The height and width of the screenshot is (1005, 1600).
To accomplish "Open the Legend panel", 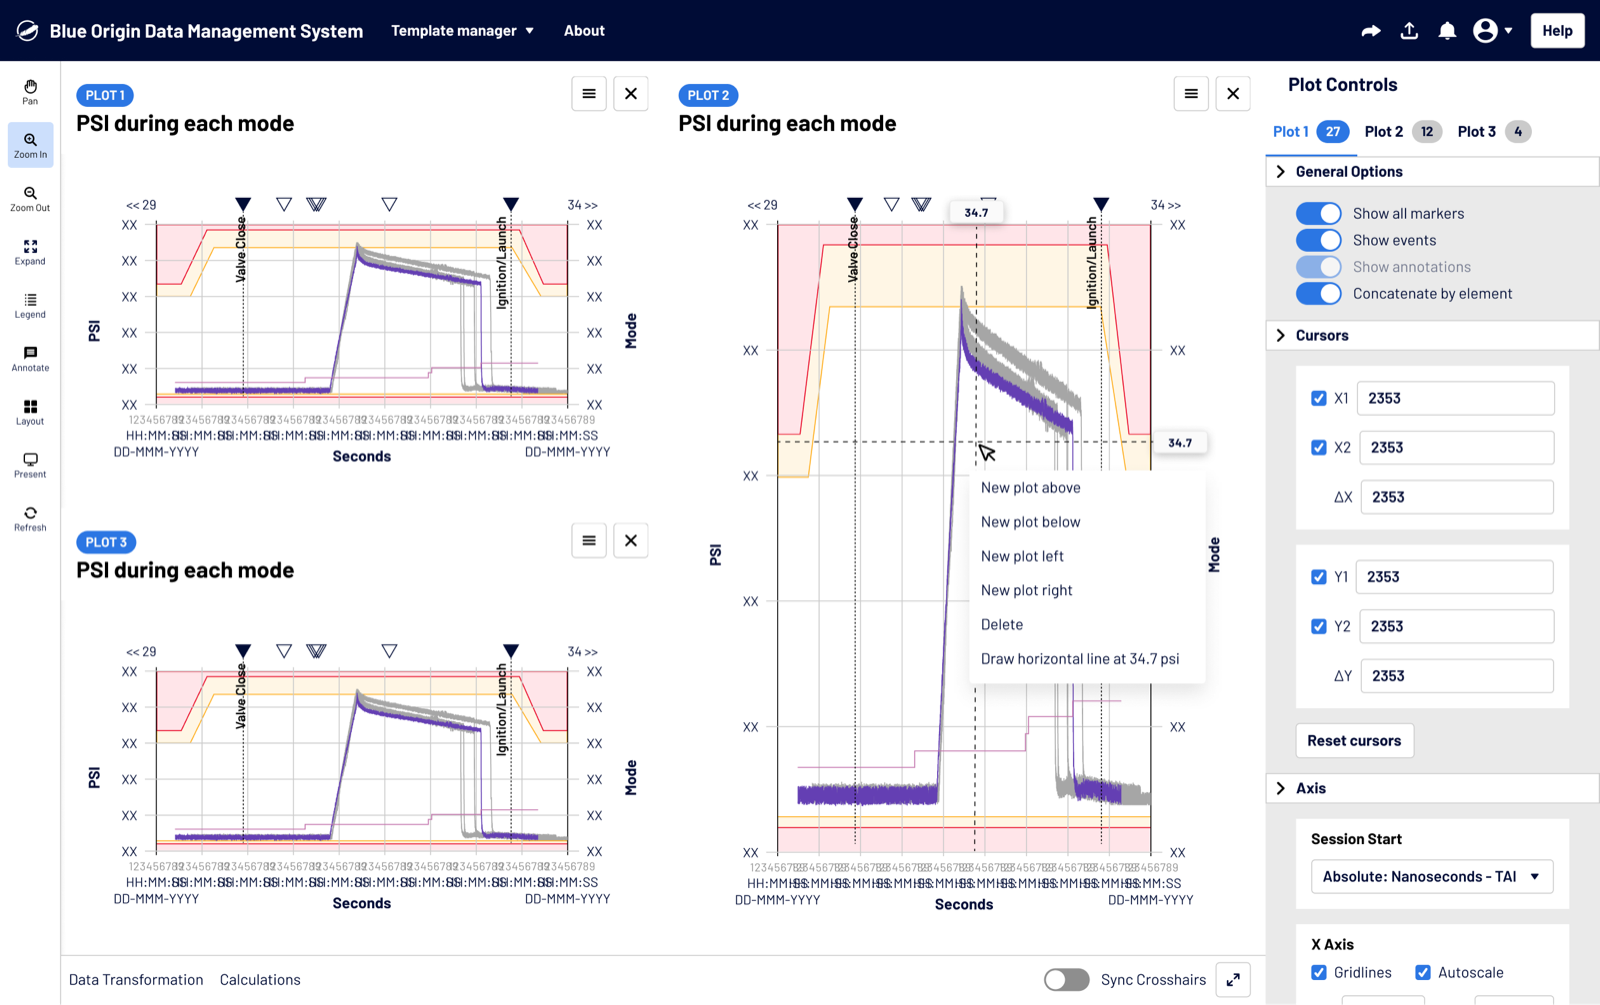I will 30,306.
